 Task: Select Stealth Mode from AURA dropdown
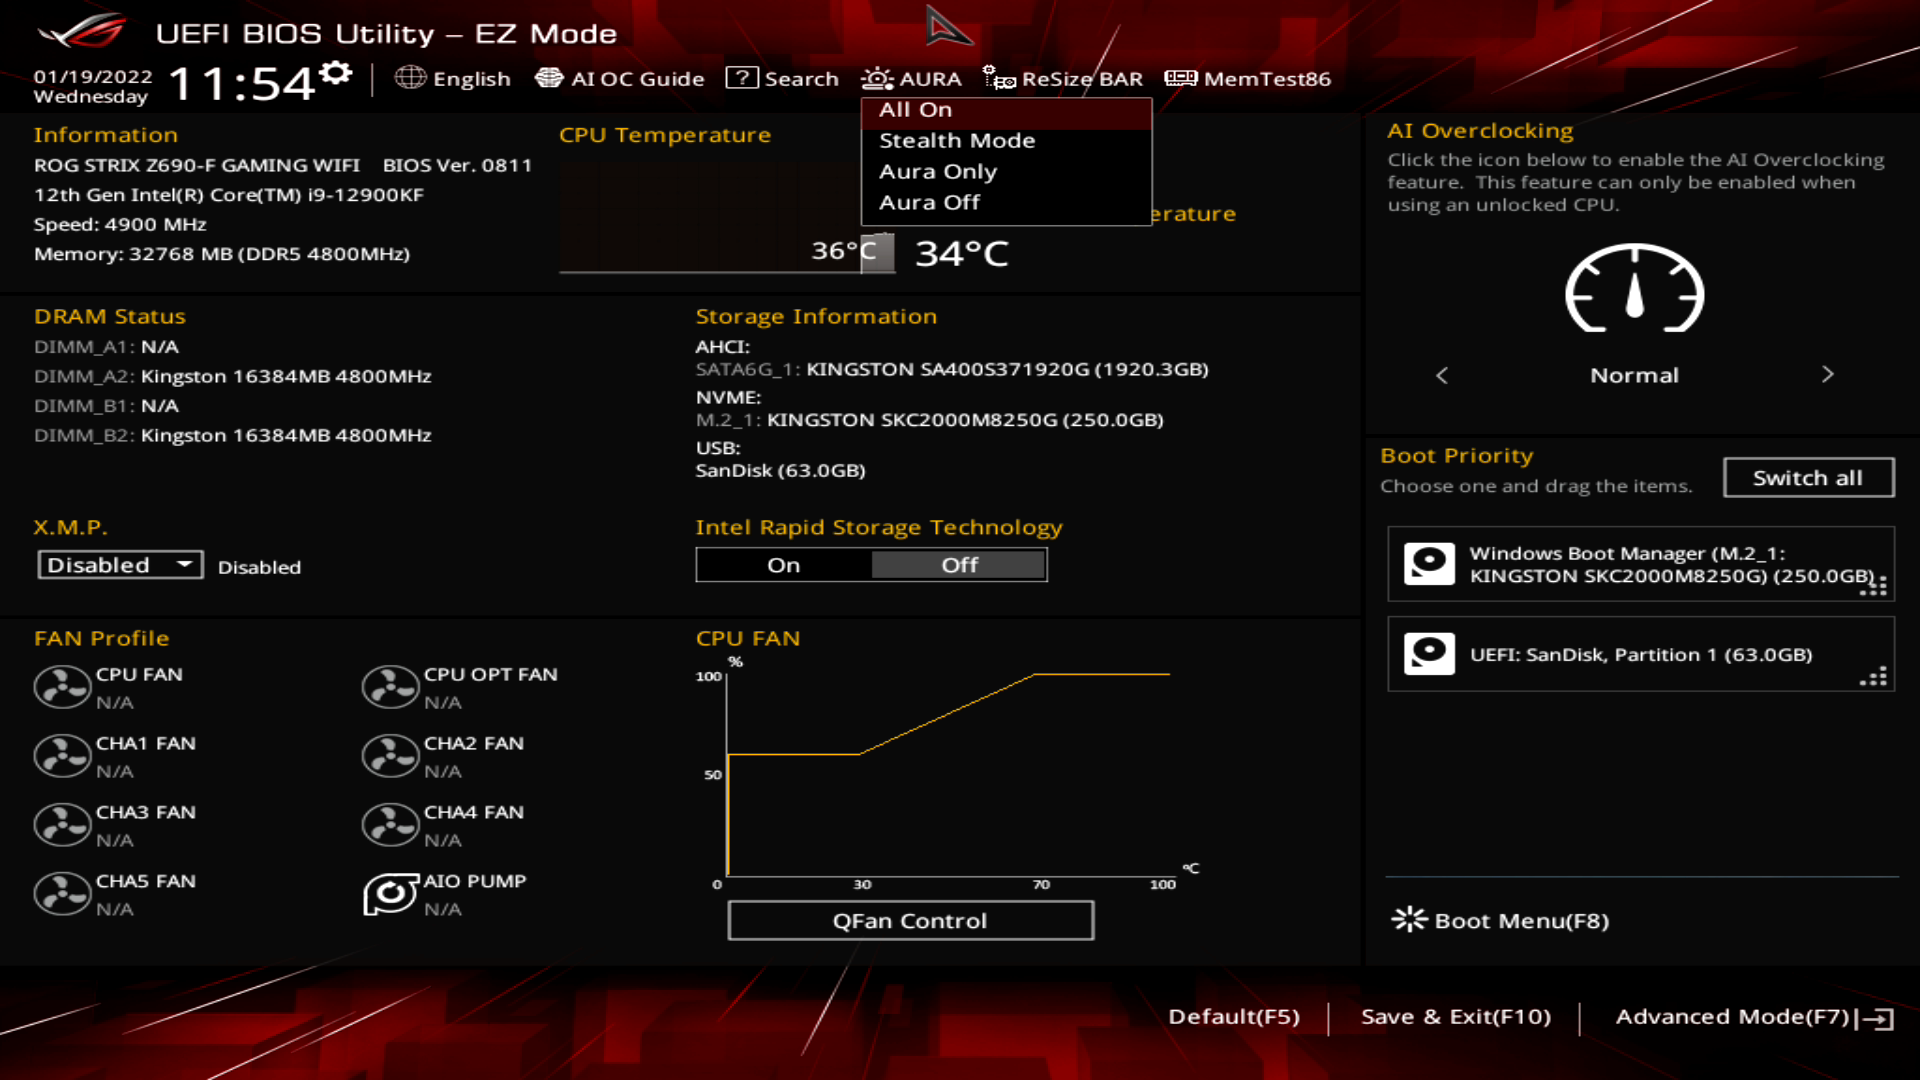coord(955,140)
